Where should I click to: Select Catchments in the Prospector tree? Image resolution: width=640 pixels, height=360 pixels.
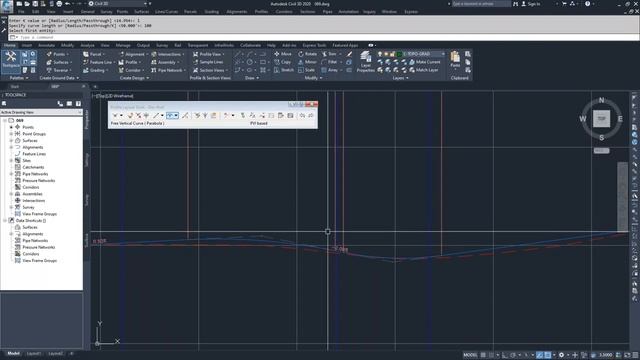(33, 167)
